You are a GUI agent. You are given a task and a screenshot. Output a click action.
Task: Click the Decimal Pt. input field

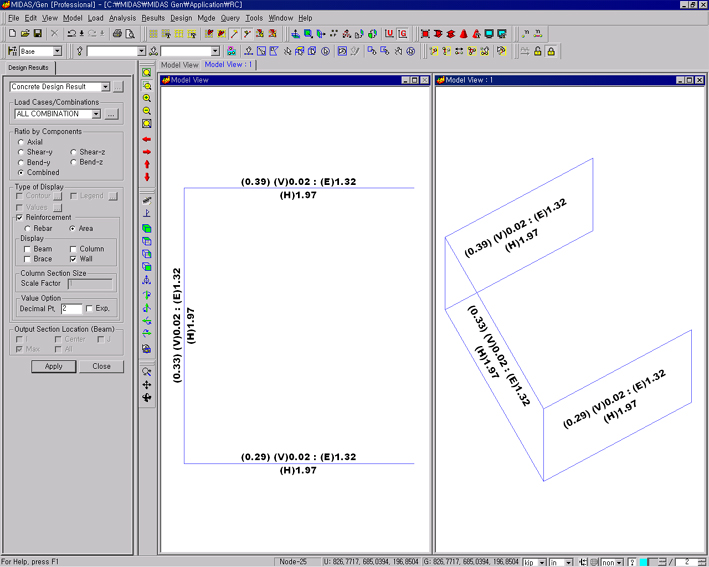71,309
